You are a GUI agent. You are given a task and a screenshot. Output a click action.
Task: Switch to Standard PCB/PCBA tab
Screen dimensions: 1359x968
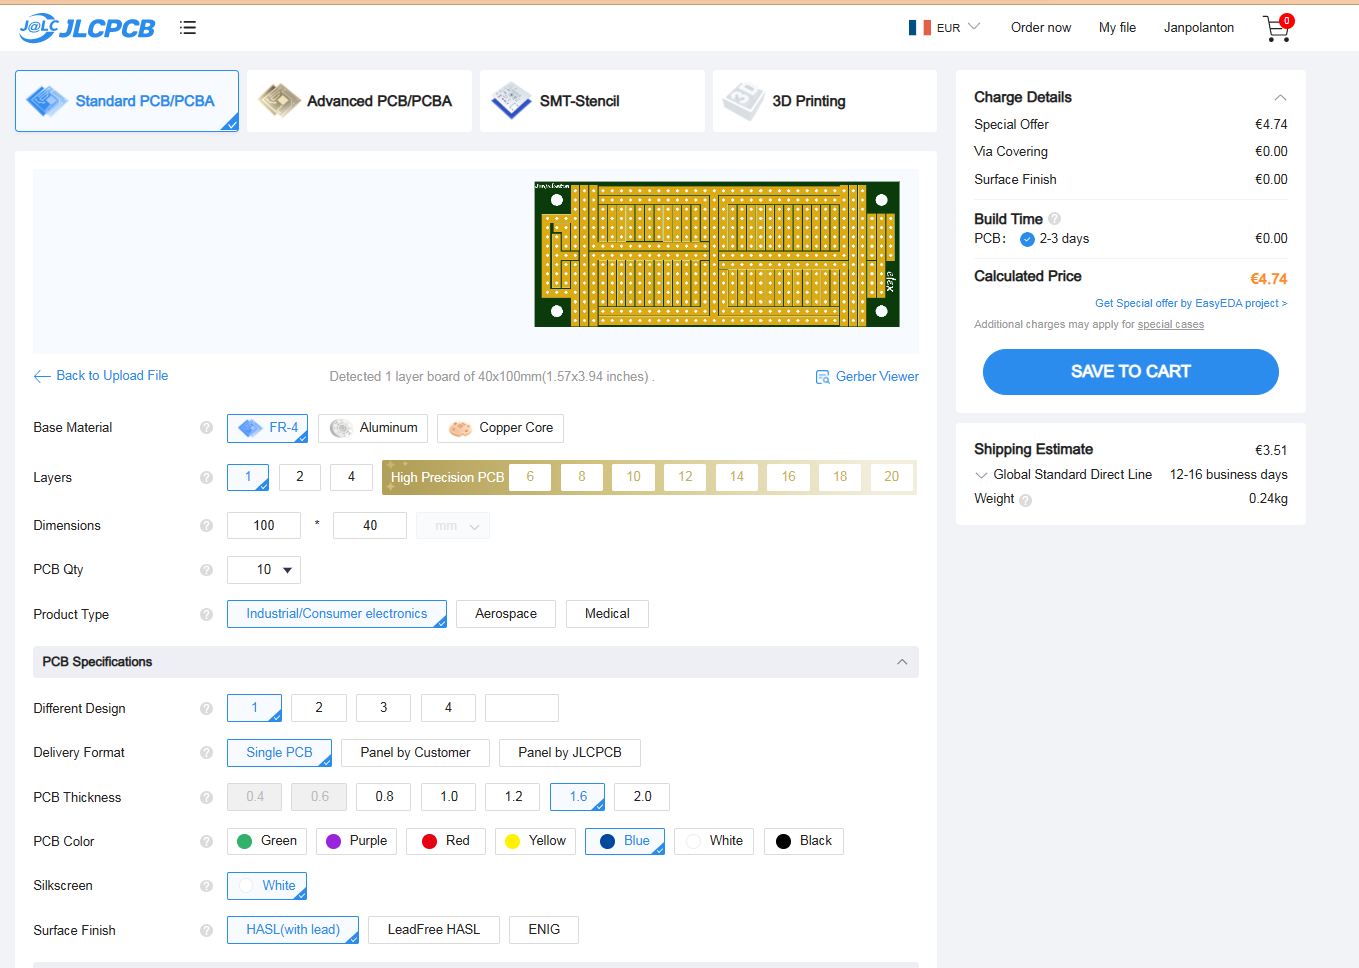click(127, 101)
